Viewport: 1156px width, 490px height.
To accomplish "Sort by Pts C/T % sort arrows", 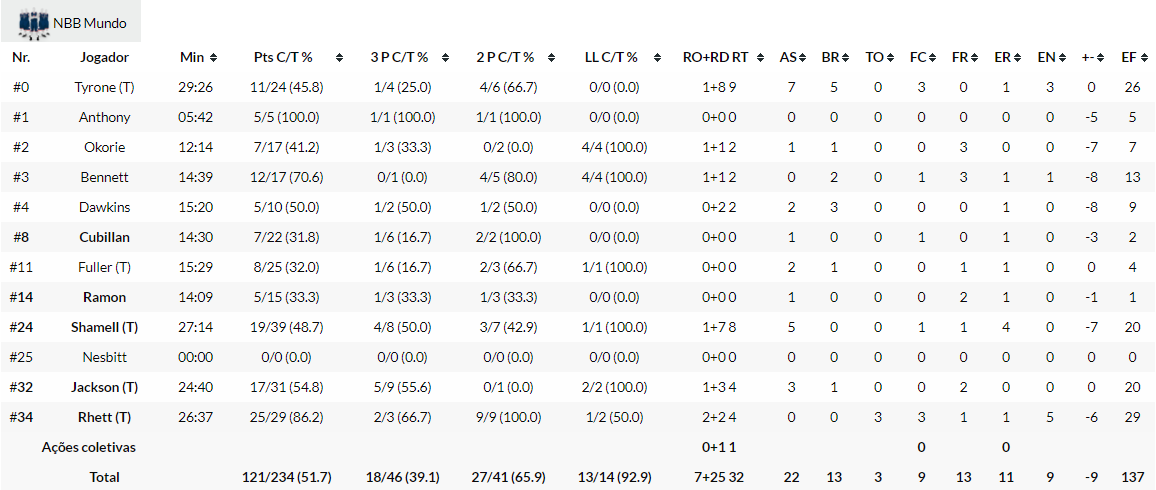I will pyautogui.click(x=340, y=58).
